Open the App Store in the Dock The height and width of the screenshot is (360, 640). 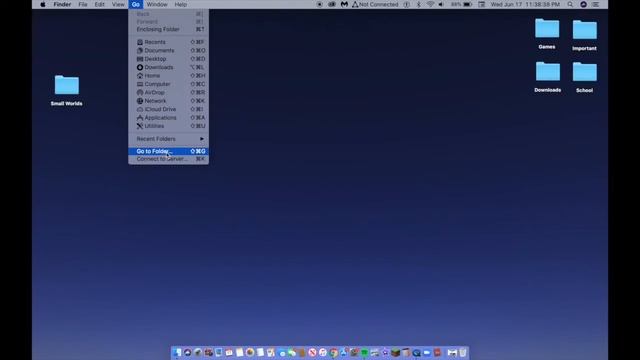coord(344,352)
